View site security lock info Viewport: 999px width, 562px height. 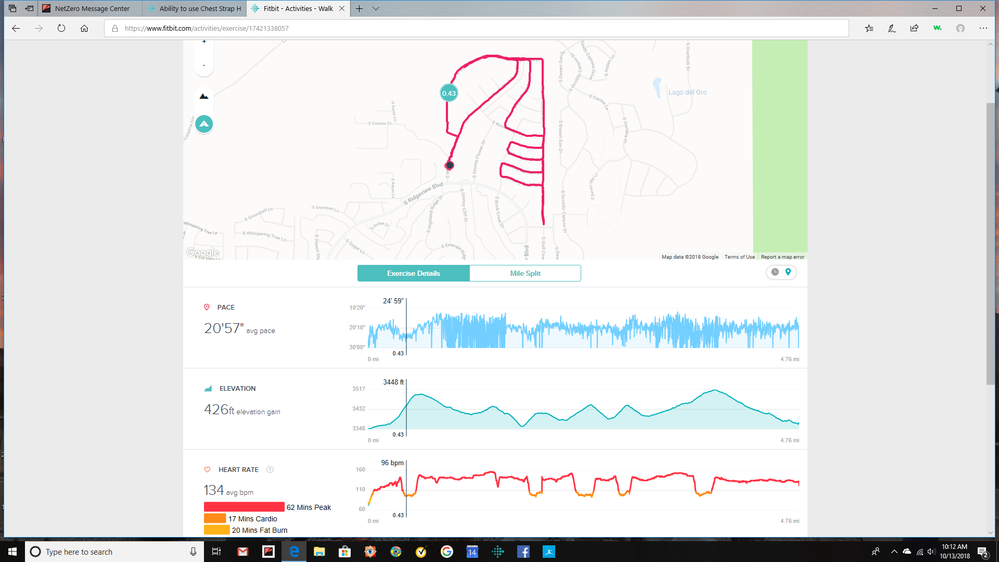click(115, 28)
